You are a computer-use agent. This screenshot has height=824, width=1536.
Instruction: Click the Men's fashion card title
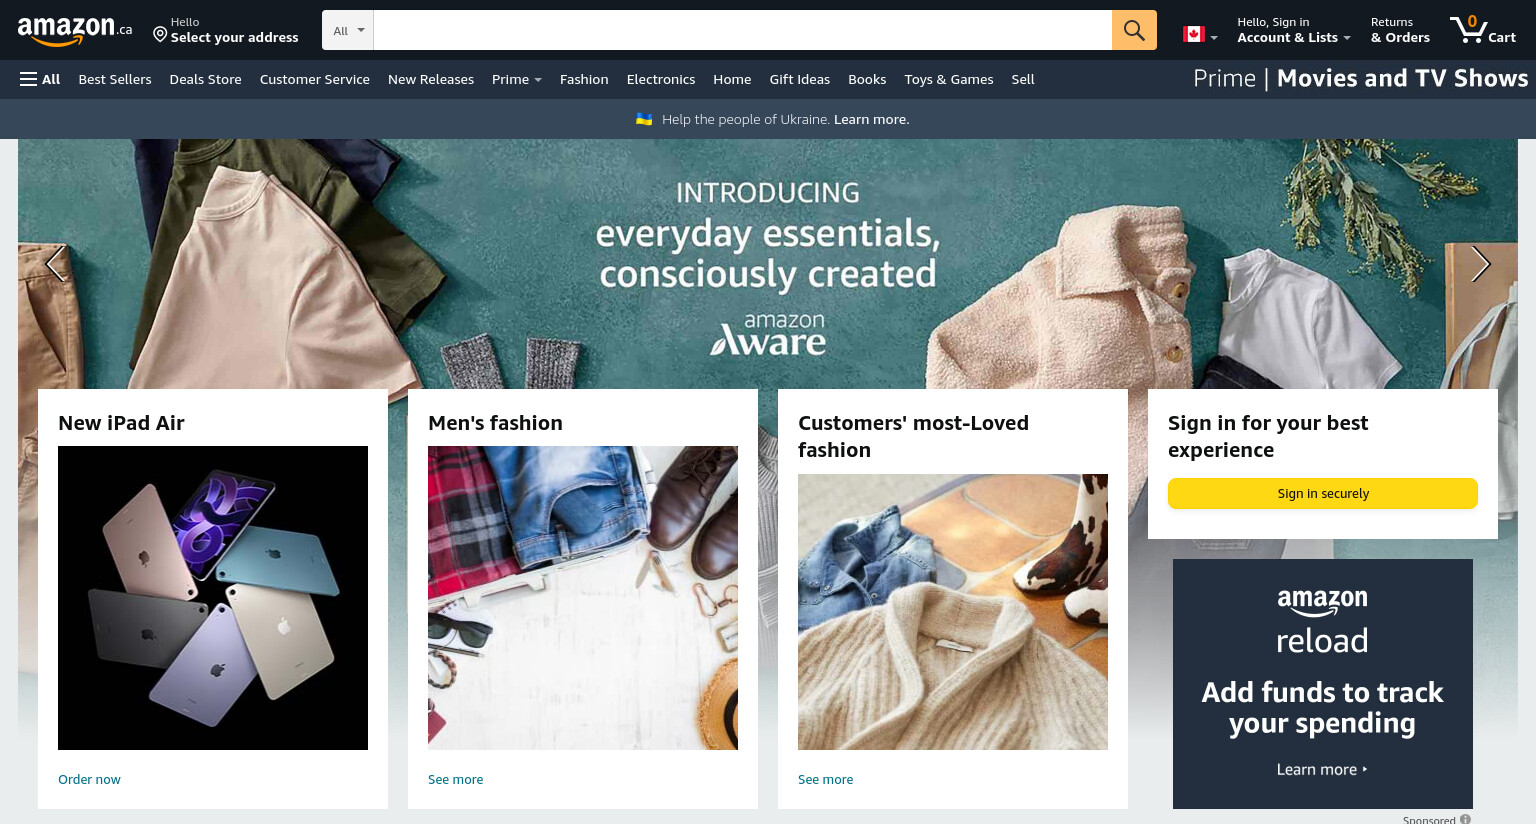(495, 423)
